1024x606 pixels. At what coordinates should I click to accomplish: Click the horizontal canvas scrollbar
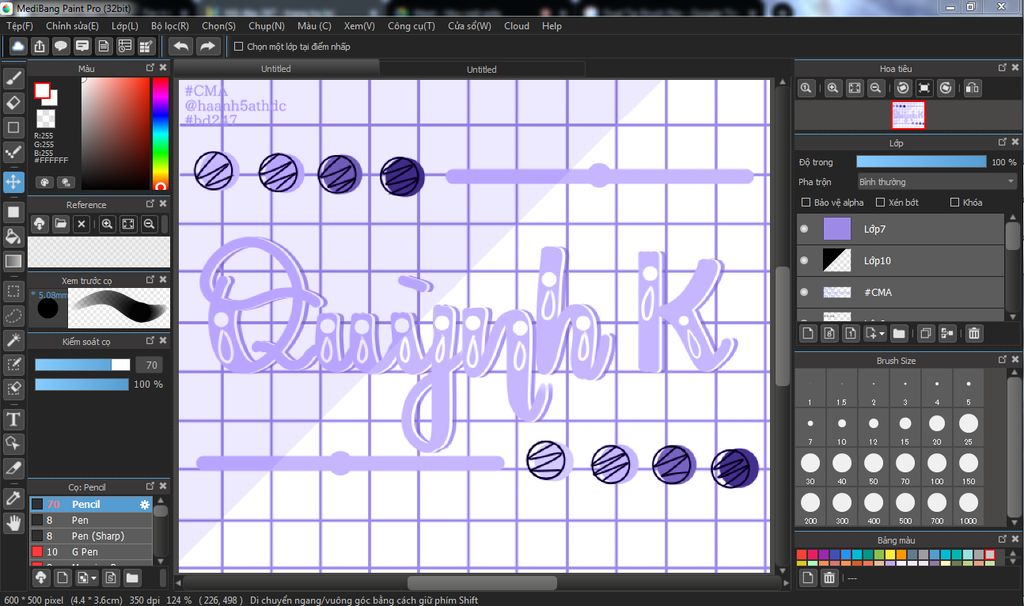pos(482,582)
